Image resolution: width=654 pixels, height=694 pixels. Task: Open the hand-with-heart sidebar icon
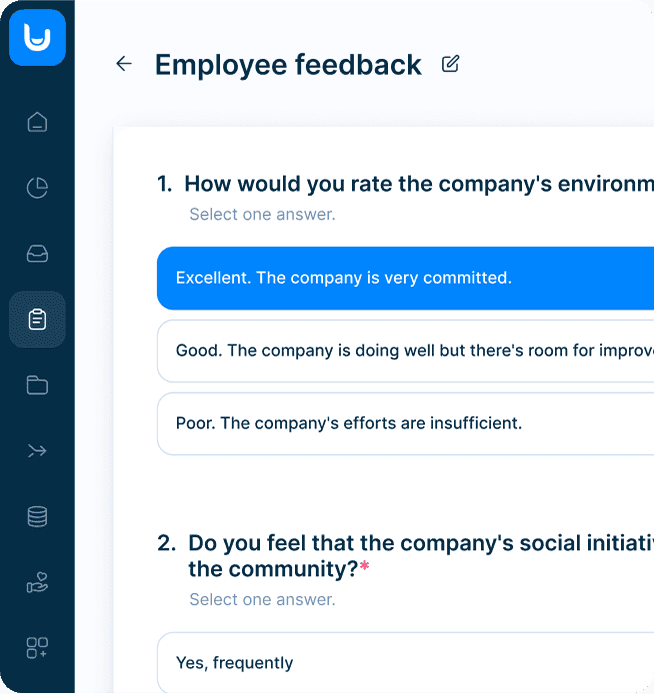37,582
